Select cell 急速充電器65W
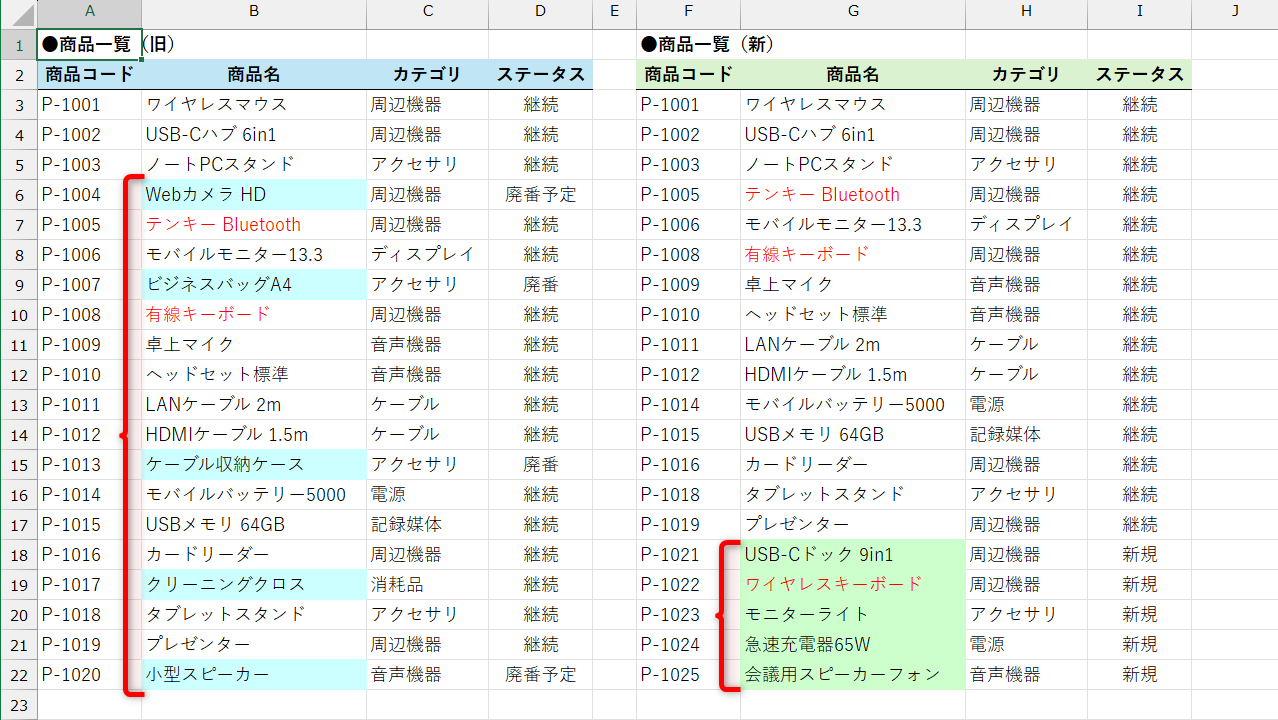This screenshot has width=1278, height=720. [x=853, y=645]
